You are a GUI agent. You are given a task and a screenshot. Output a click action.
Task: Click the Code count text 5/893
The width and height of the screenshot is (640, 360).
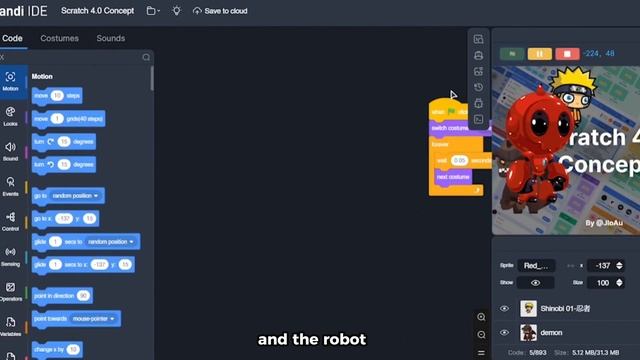click(x=538, y=353)
